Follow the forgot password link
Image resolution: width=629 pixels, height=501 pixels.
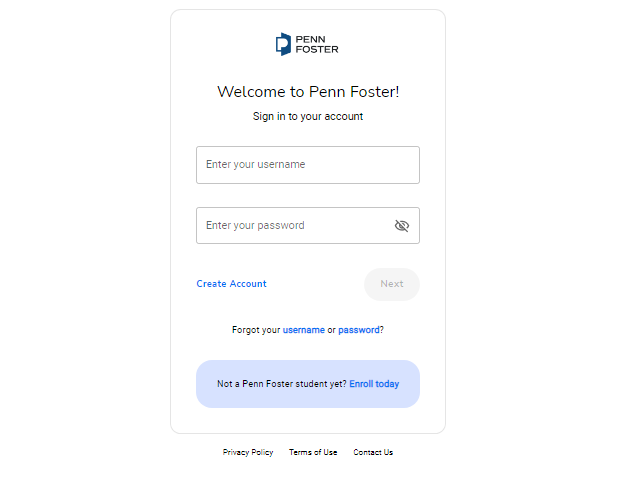pyautogui.click(x=359, y=330)
